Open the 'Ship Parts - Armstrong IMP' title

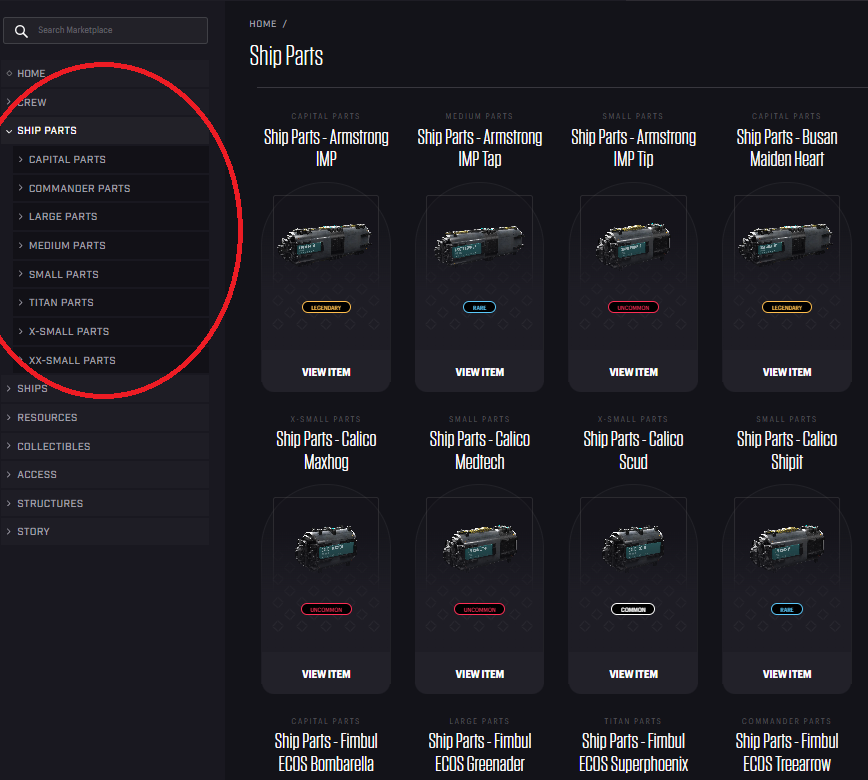point(326,148)
